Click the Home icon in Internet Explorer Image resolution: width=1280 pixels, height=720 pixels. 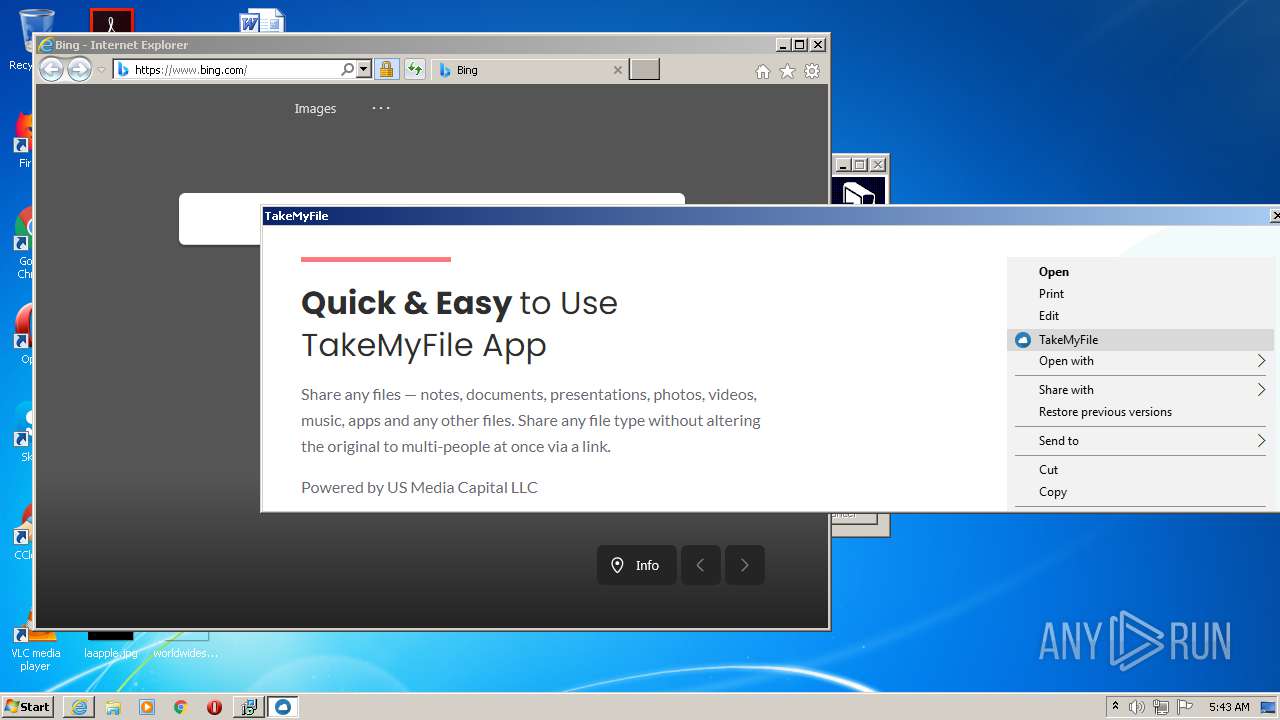[763, 71]
